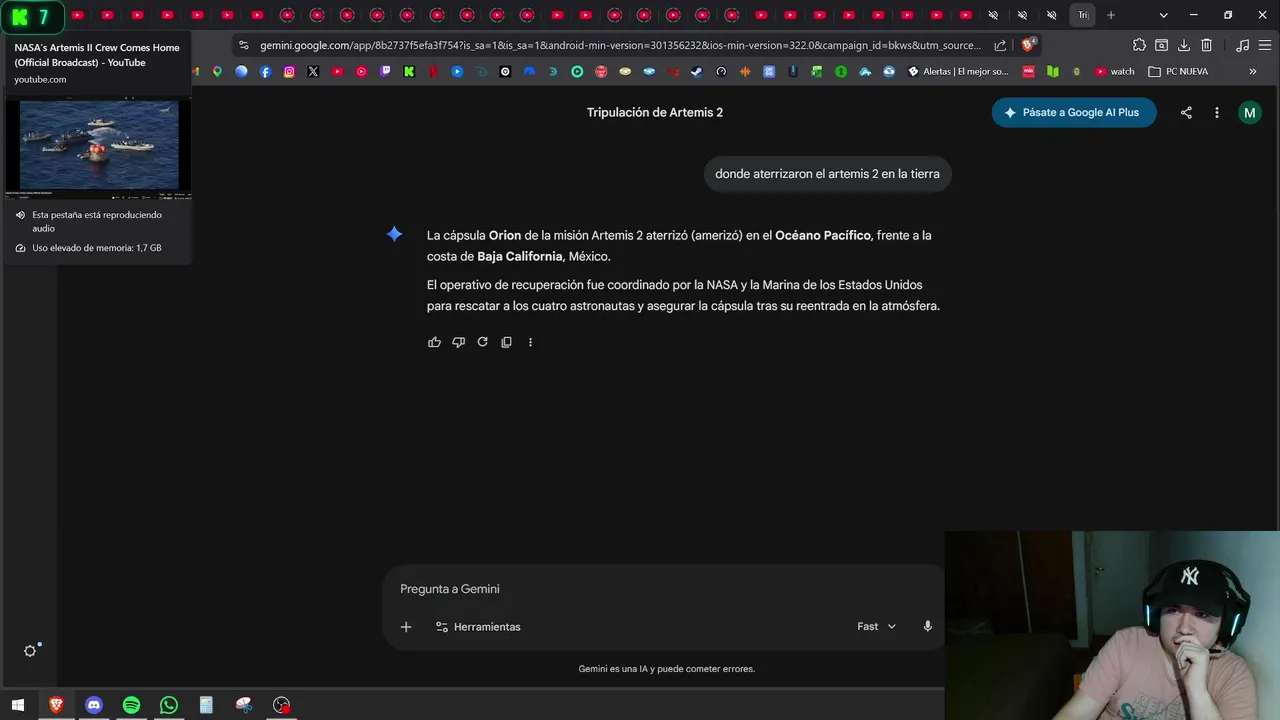Switch to the Kick tab labeled 7
Viewport: 1280px width, 720px height.
click(31, 17)
